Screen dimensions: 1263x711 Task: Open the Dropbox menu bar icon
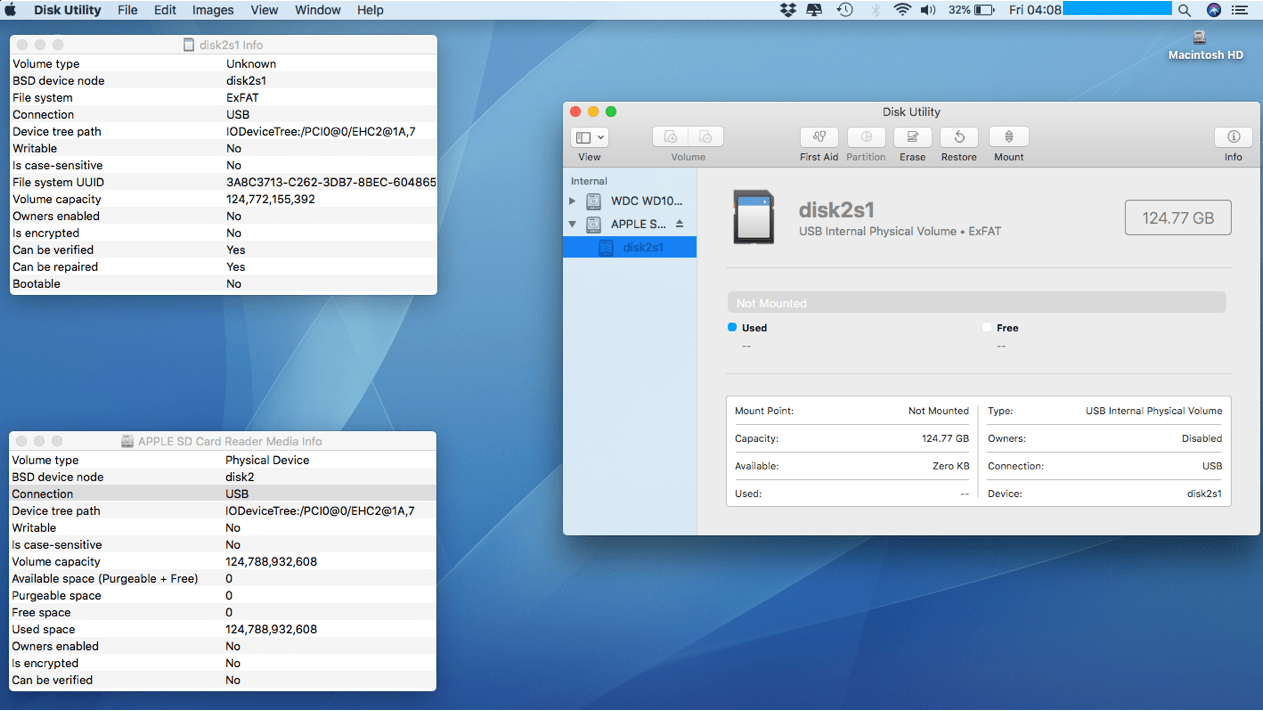(x=787, y=10)
